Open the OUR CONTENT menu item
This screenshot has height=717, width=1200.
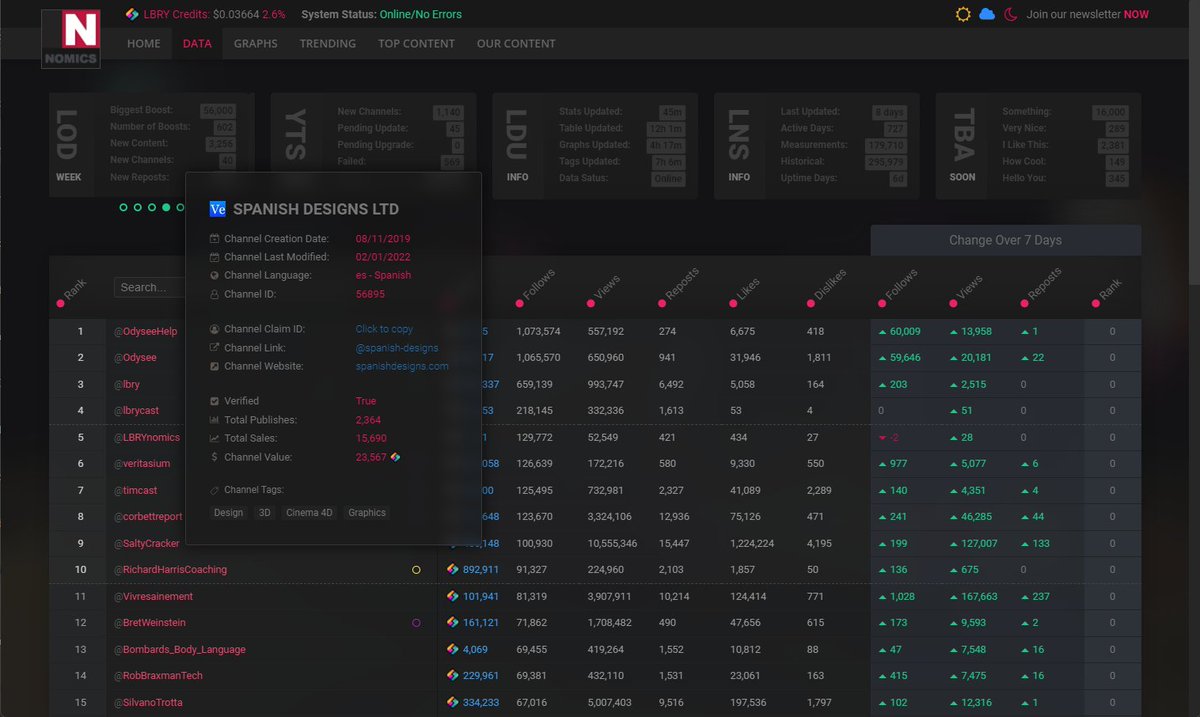coord(516,44)
